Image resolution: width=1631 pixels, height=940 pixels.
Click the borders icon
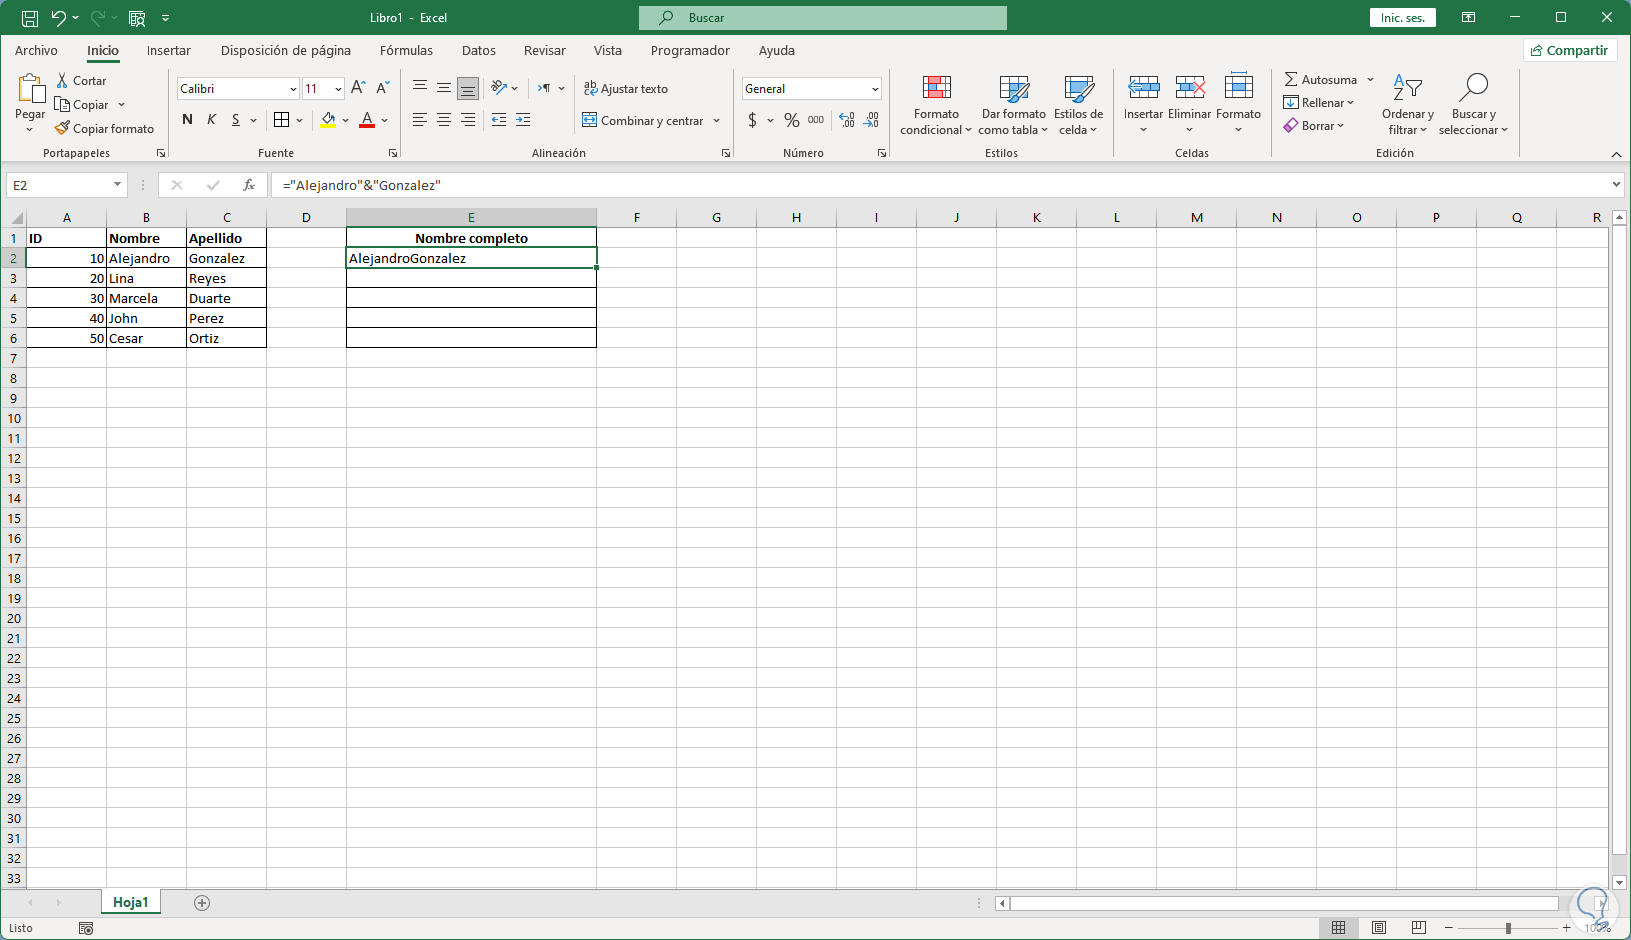[x=282, y=120]
